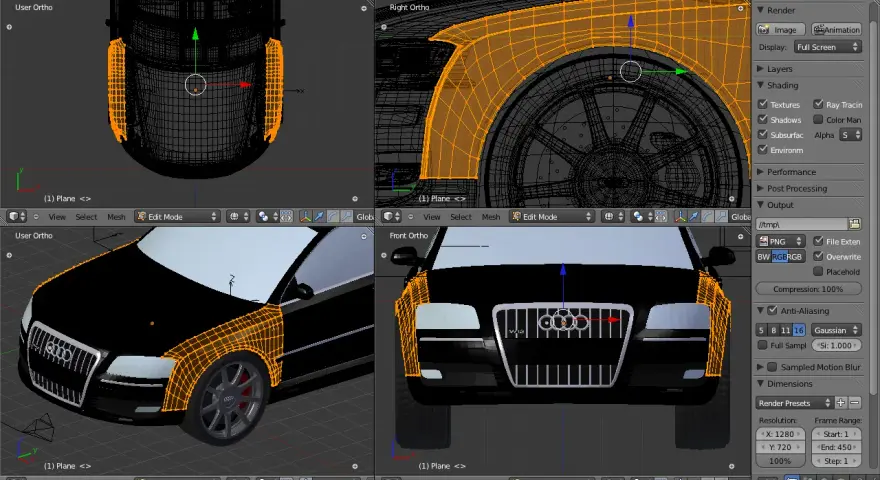Enable Sampled Motion Blur checkbox
This screenshot has height=480, width=880.
click(772, 367)
